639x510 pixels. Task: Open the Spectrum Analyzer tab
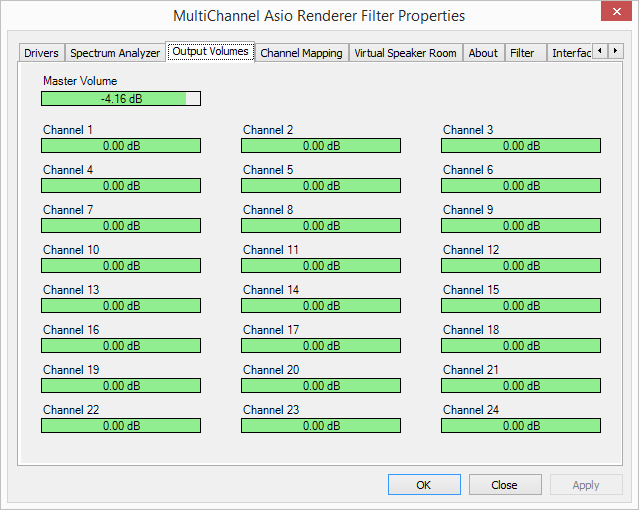point(115,53)
